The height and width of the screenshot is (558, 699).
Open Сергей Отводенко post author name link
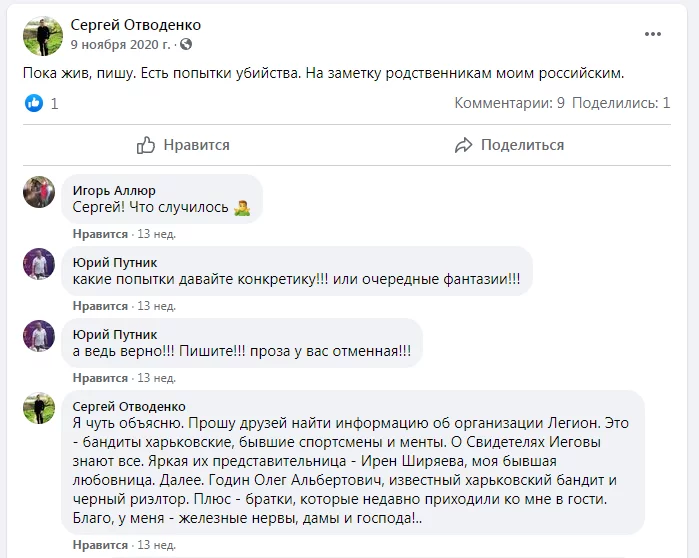click(135, 24)
